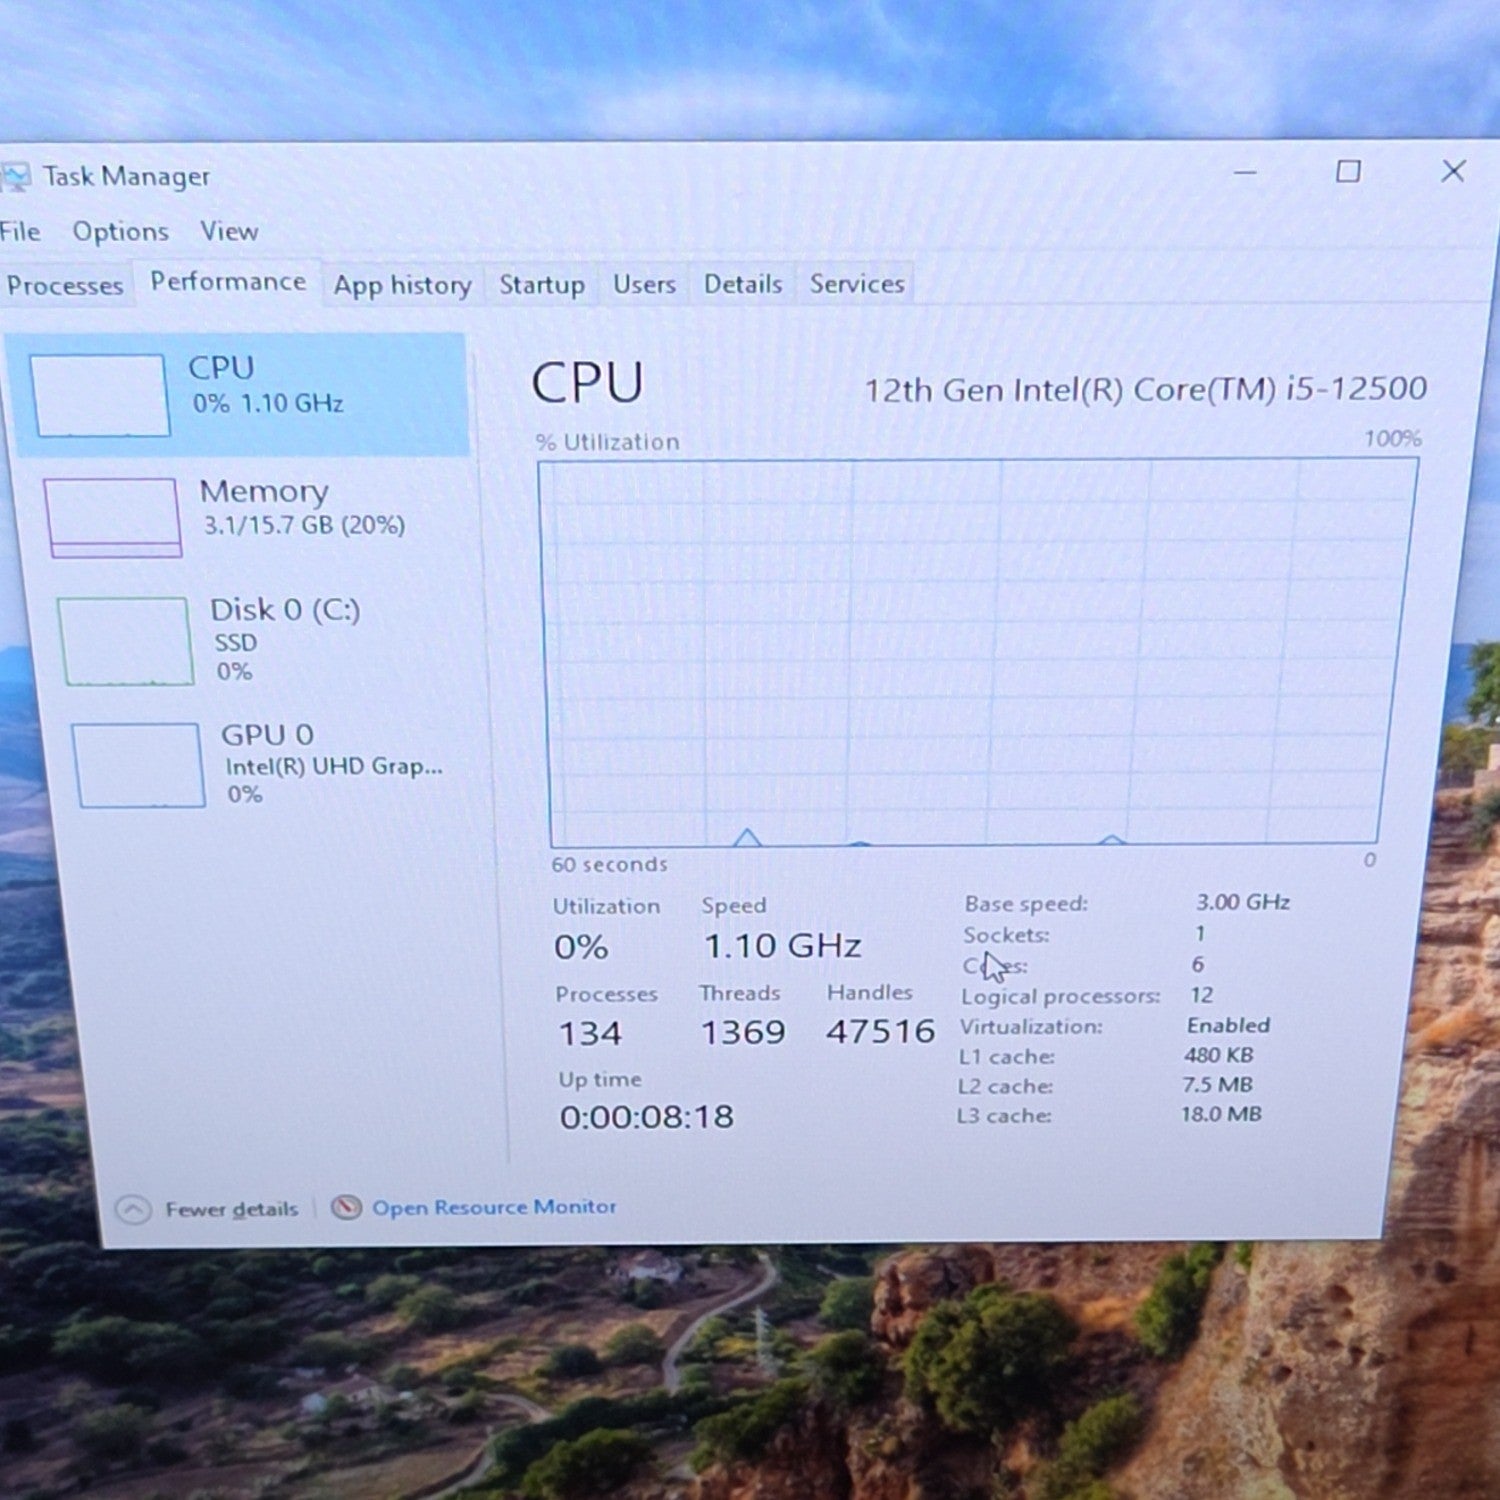Screen dimensions: 1500x1500
Task: Click the base speed value 3.00 GHz
Action: coord(1243,902)
